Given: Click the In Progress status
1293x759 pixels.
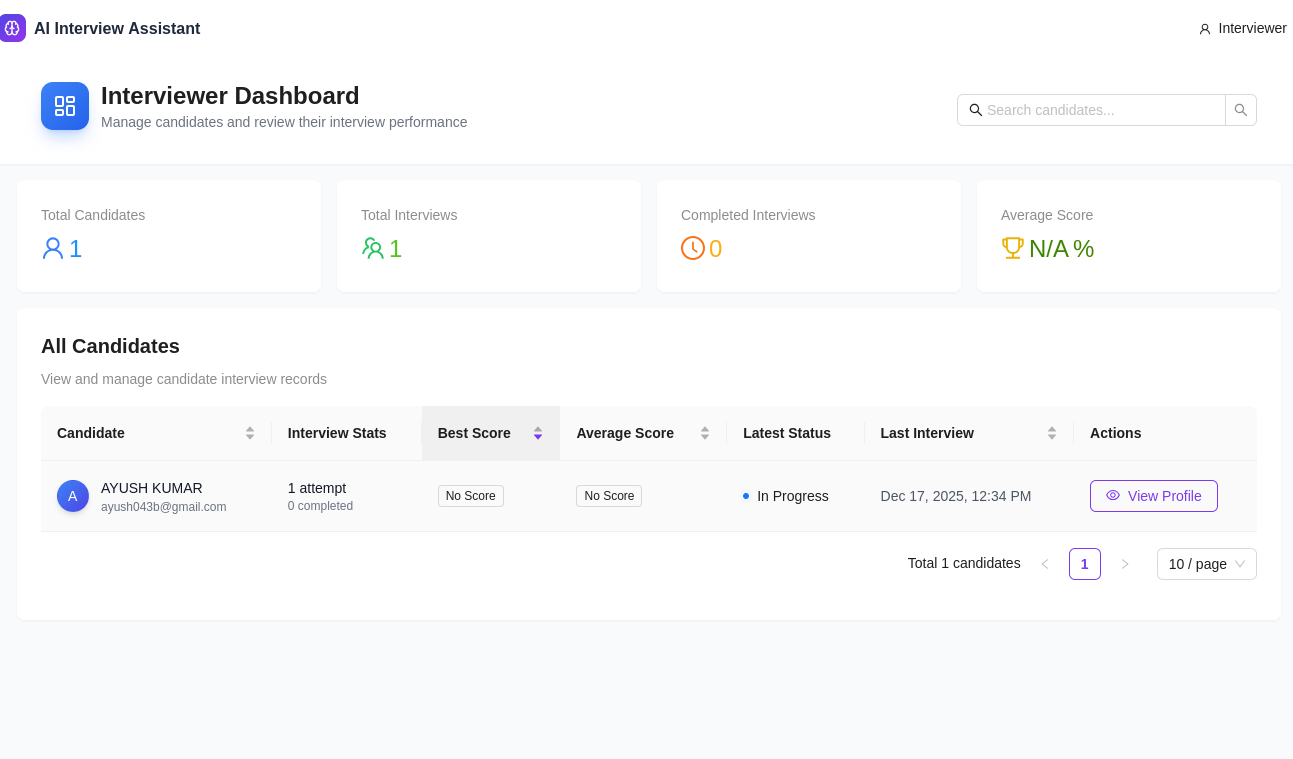Looking at the screenshot, I should (786, 496).
